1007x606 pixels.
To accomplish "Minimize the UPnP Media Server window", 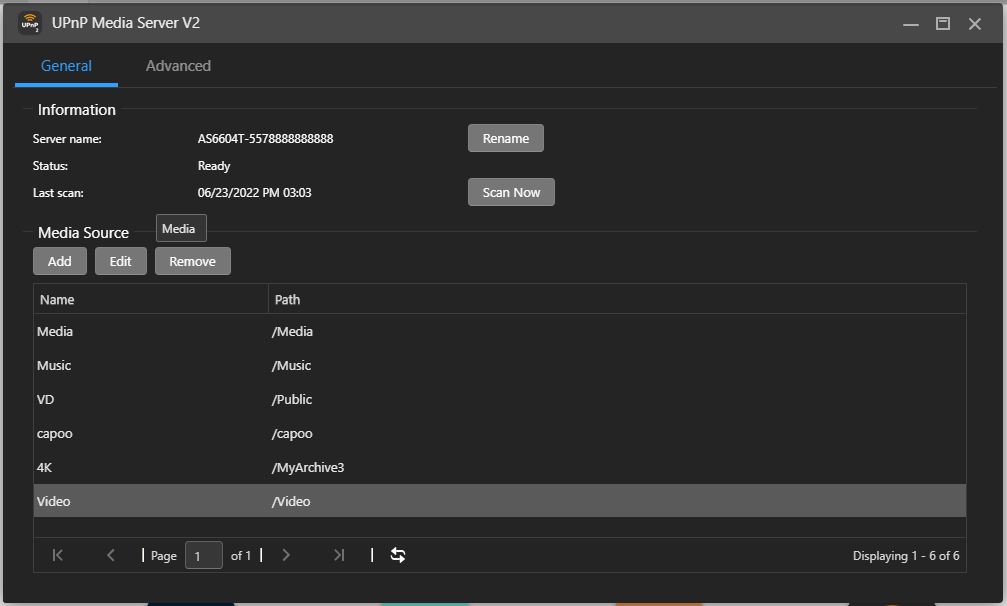I will (x=910, y=23).
